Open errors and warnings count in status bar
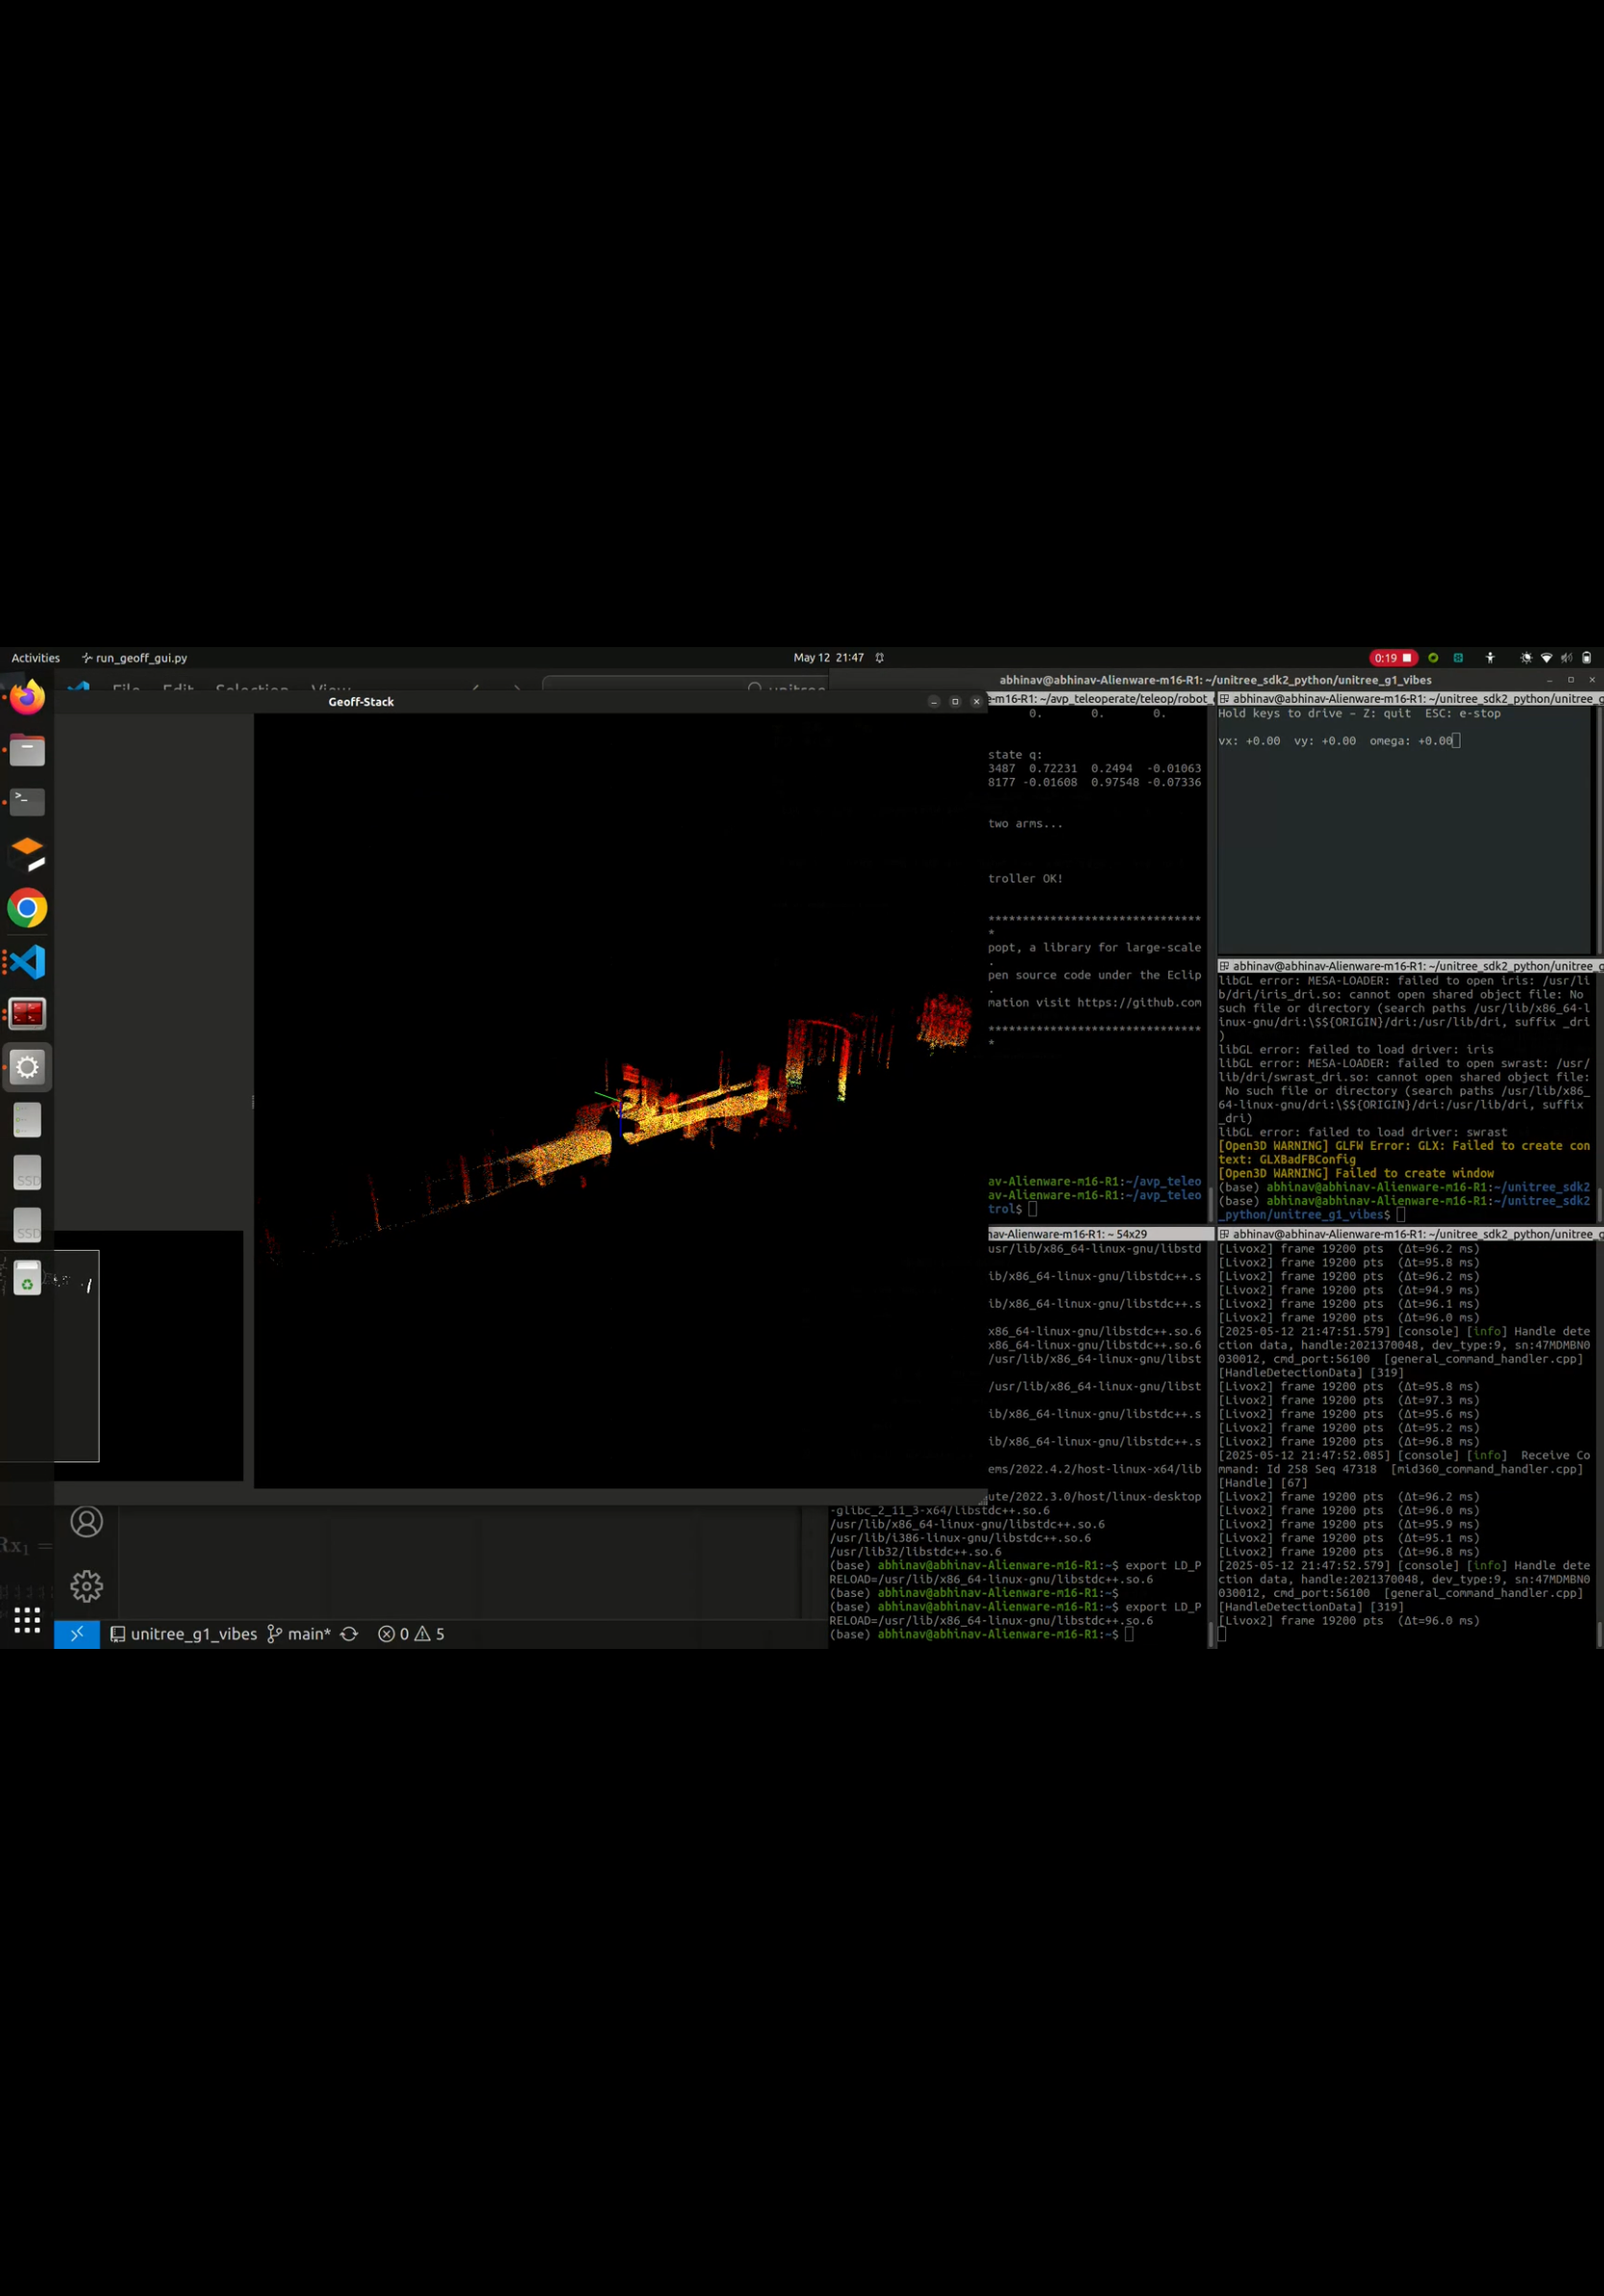This screenshot has height=2296, width=1604. pyautogui.click(x=411, y=1634)
